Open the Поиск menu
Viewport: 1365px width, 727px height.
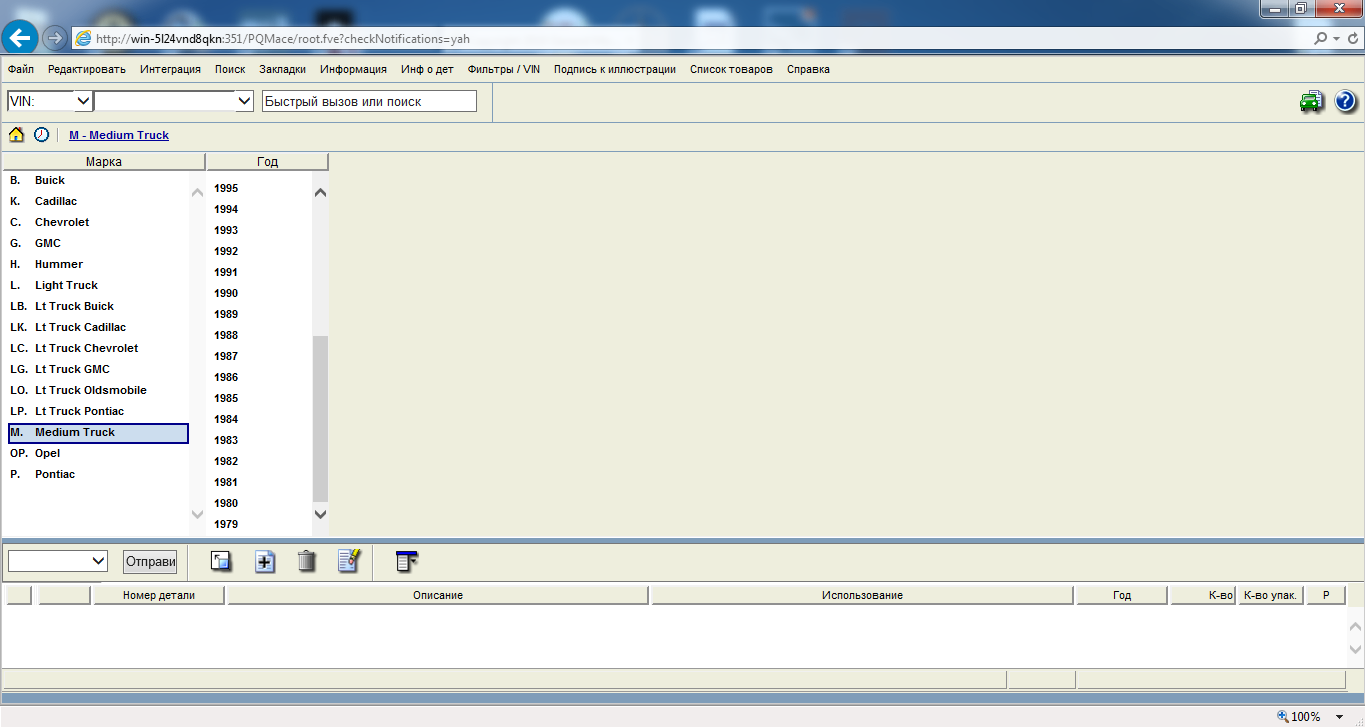(230, 69)
